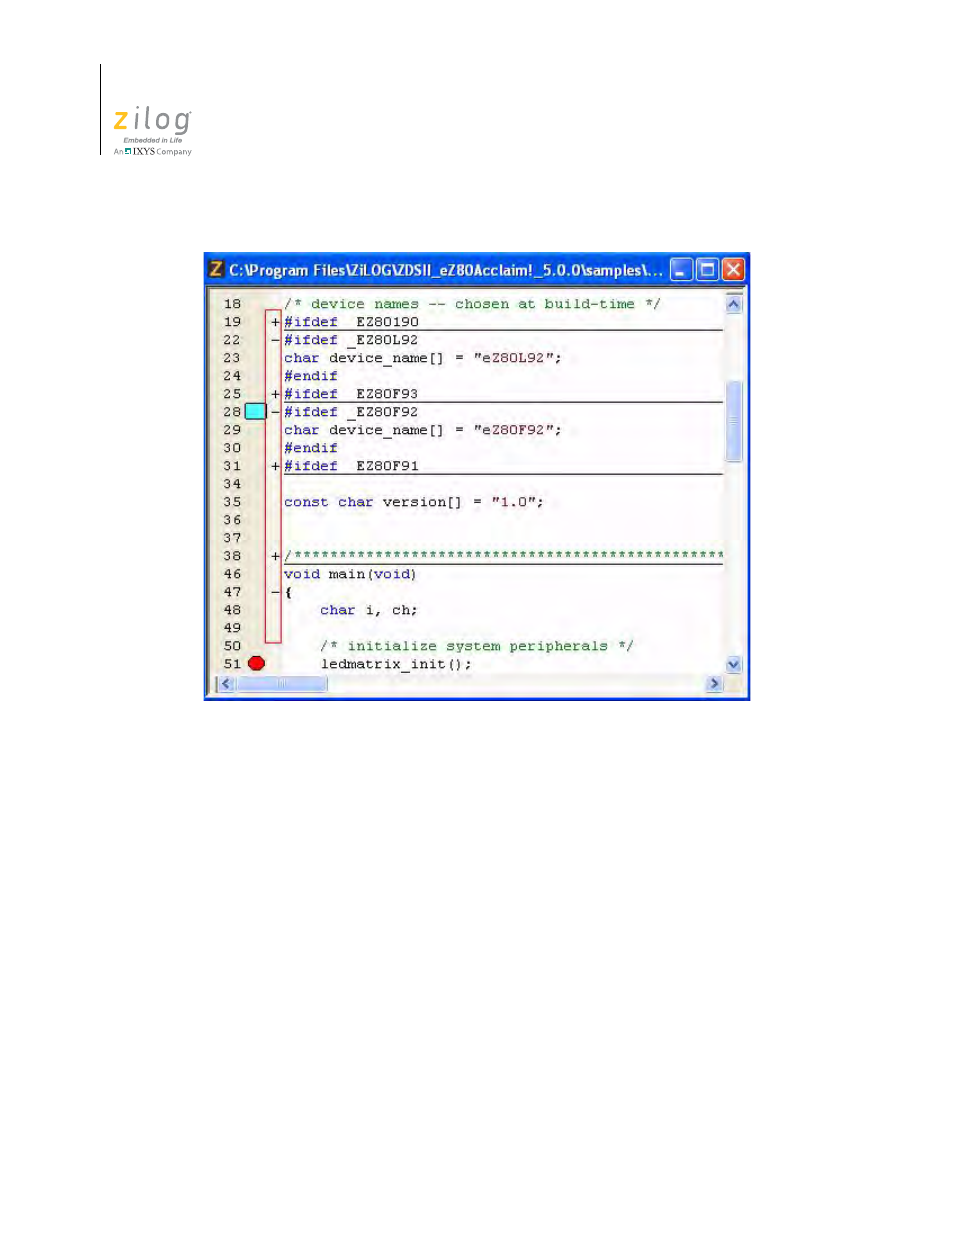Click the #endif on line 30
The width and height of the screenshot is (954, 1235).
click(311, 448)
